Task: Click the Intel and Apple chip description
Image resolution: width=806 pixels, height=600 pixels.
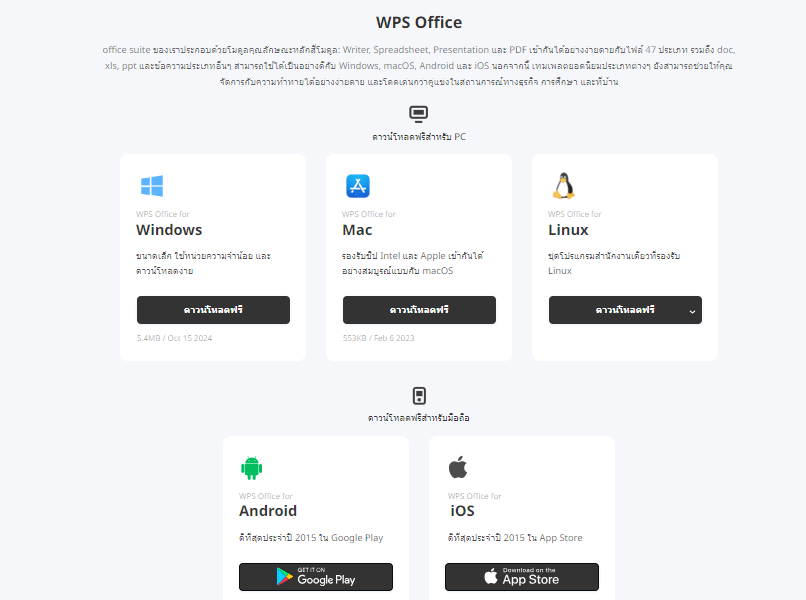Action: point(413,263)
